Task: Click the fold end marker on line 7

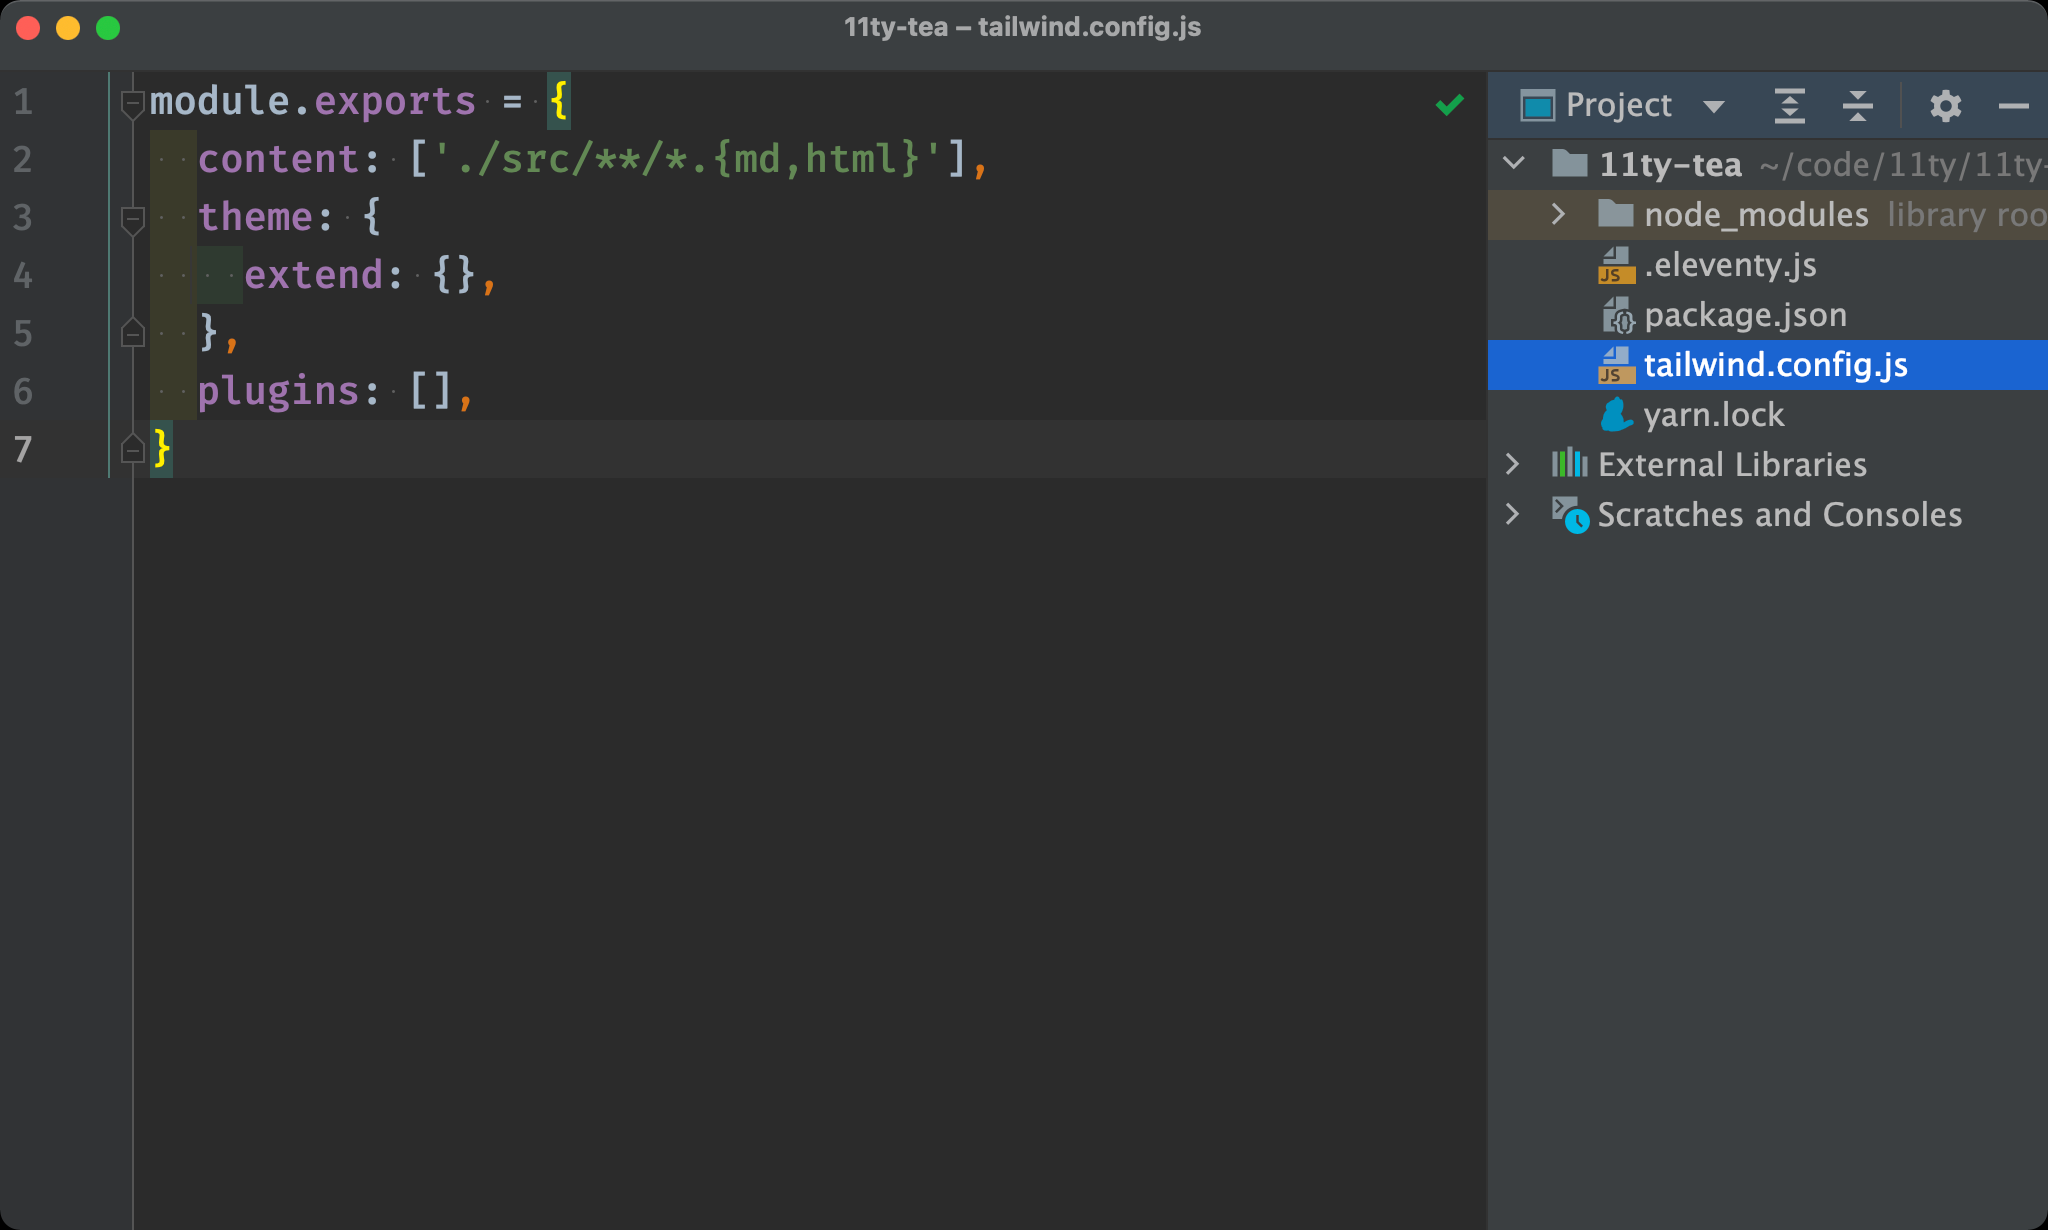Action: 133,449
